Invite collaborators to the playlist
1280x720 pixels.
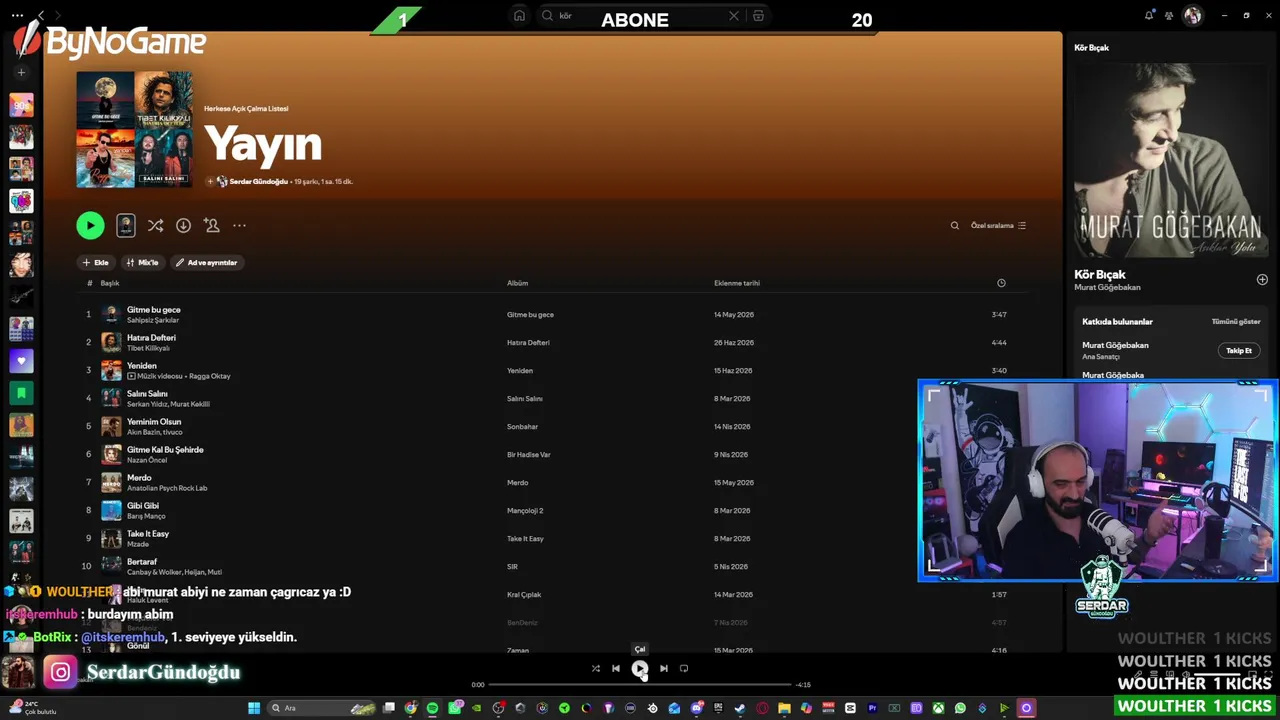211,226
